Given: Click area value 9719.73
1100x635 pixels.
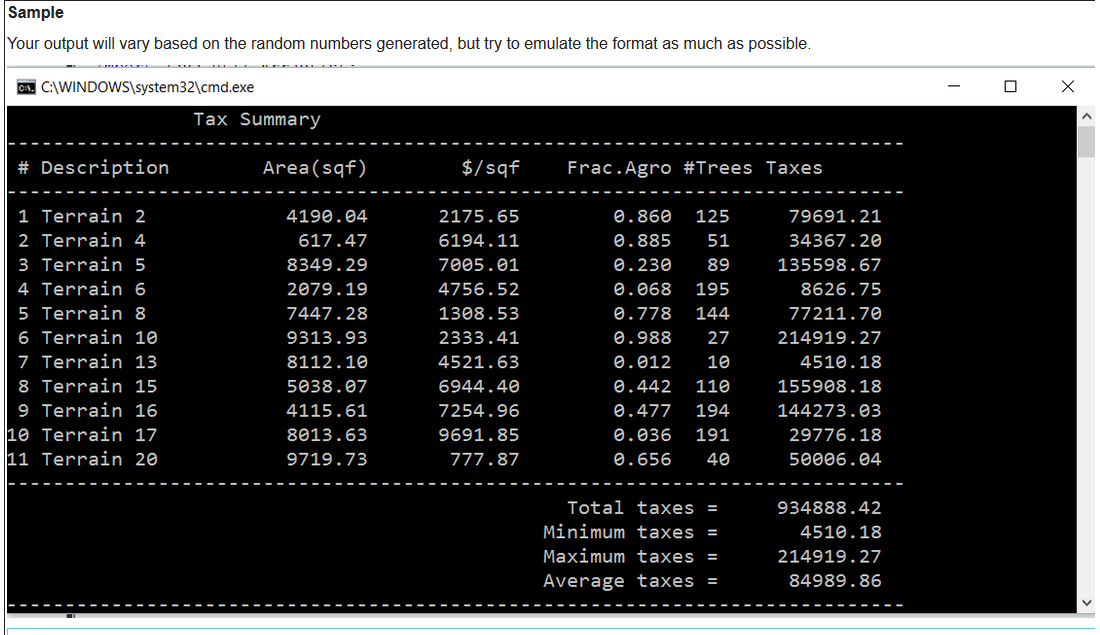Looking at the screenshot, I should (327, 460).
